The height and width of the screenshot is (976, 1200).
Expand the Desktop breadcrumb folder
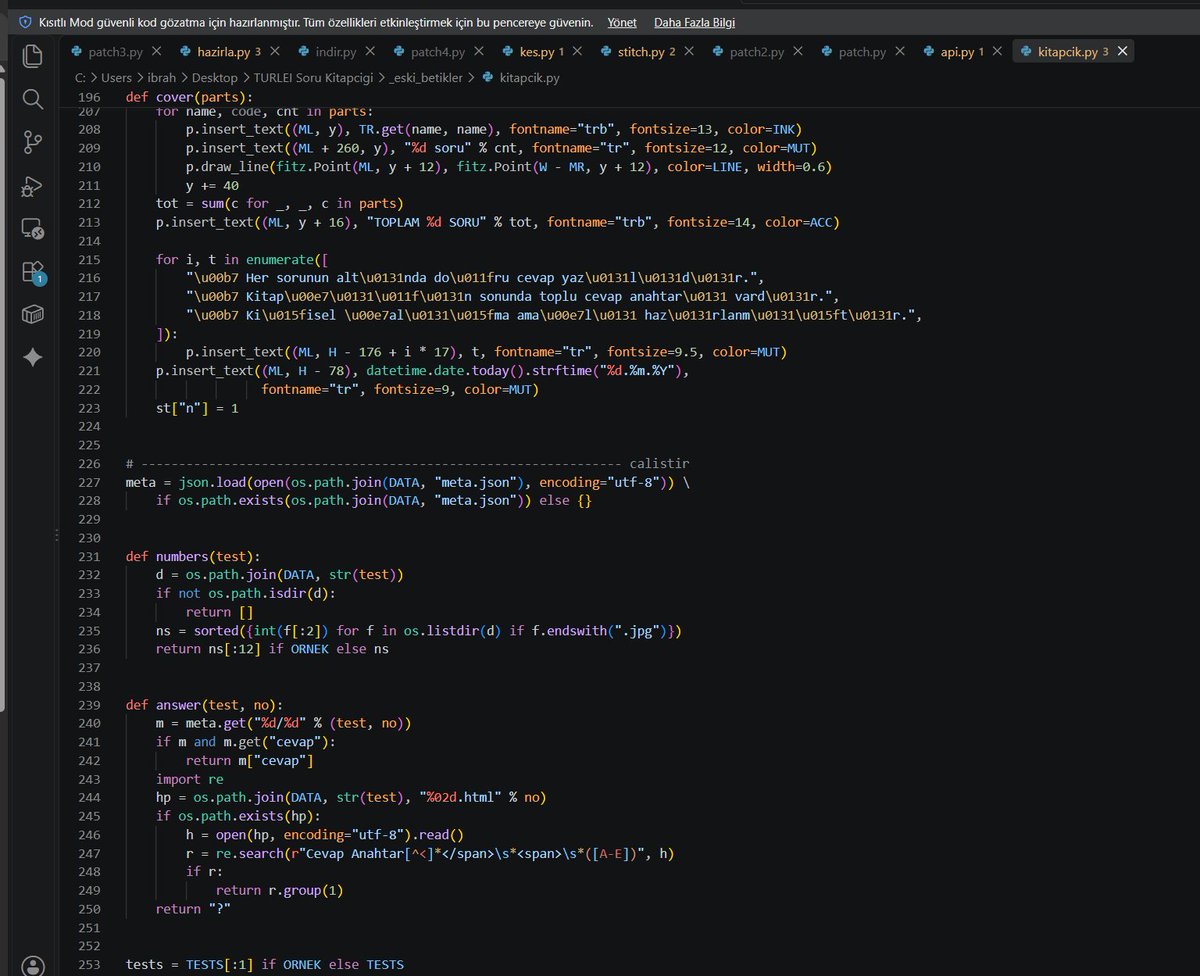click(x=215, y=77)
